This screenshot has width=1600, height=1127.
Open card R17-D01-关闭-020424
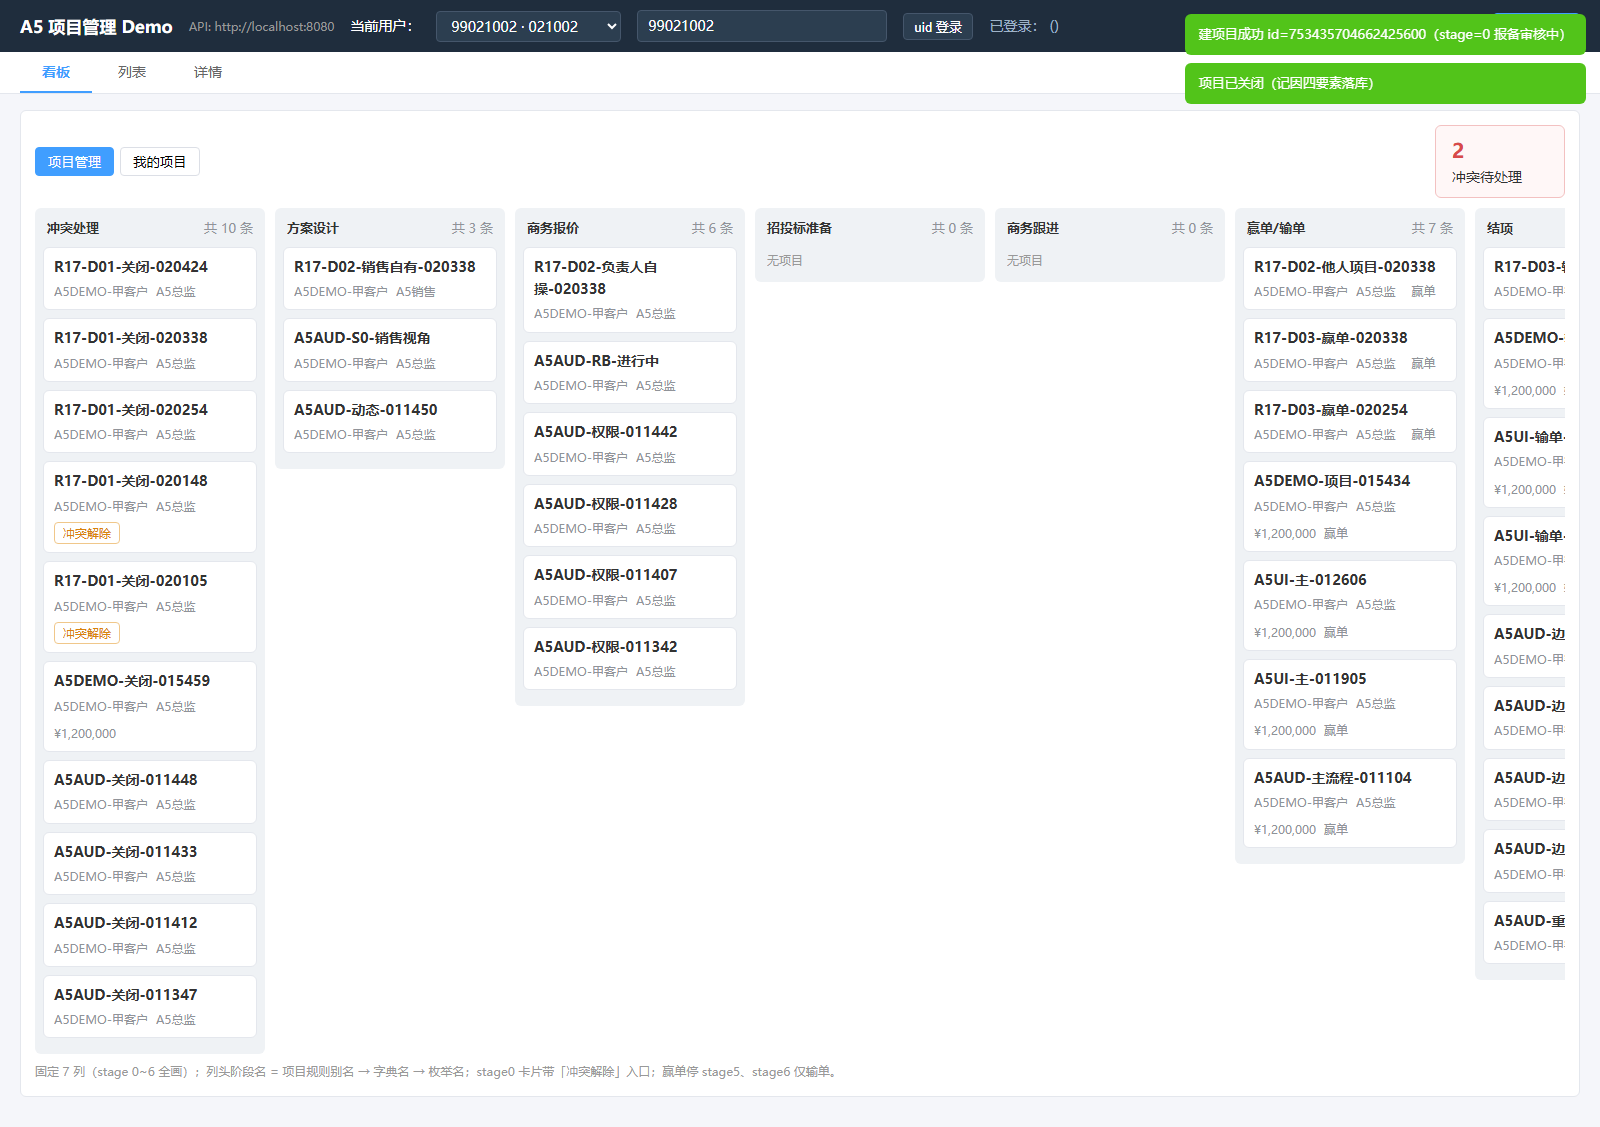pos(150,279)
